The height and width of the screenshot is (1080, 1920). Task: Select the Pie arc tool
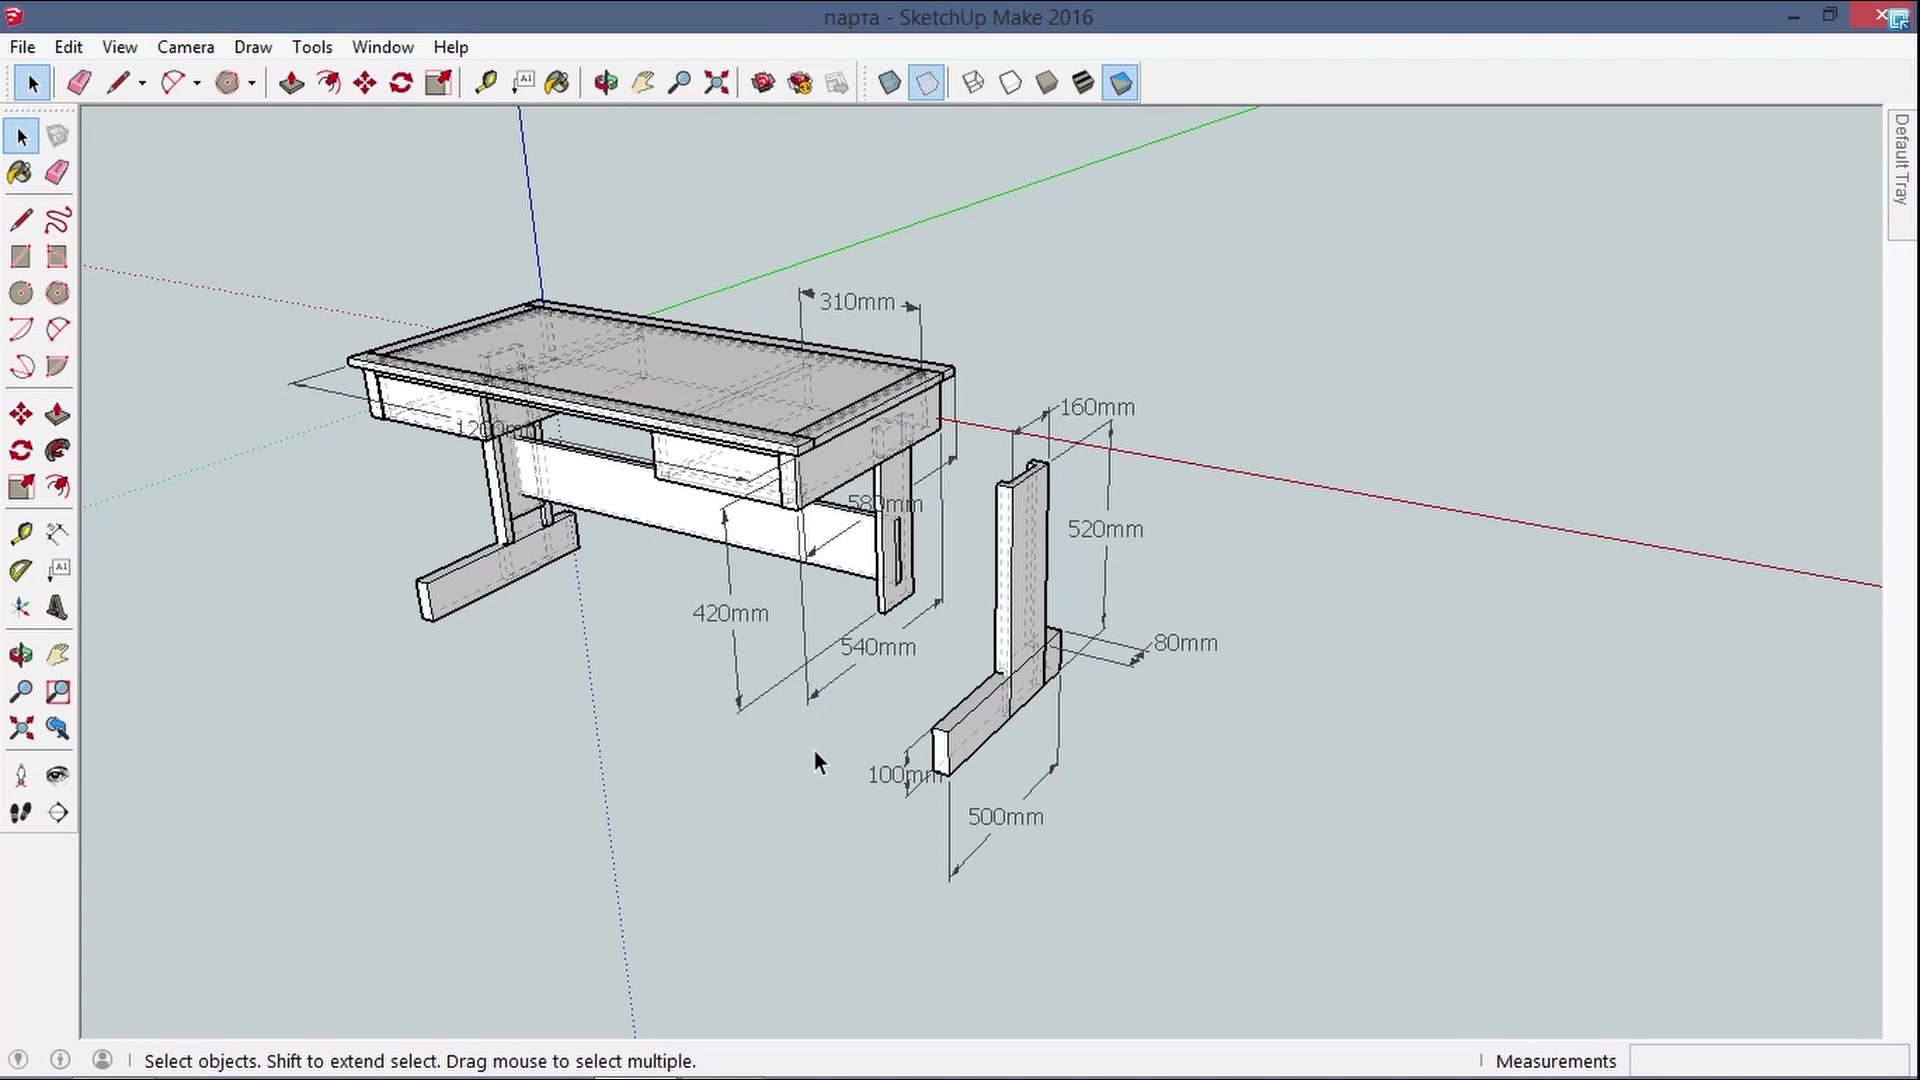(x=57, y=366)
